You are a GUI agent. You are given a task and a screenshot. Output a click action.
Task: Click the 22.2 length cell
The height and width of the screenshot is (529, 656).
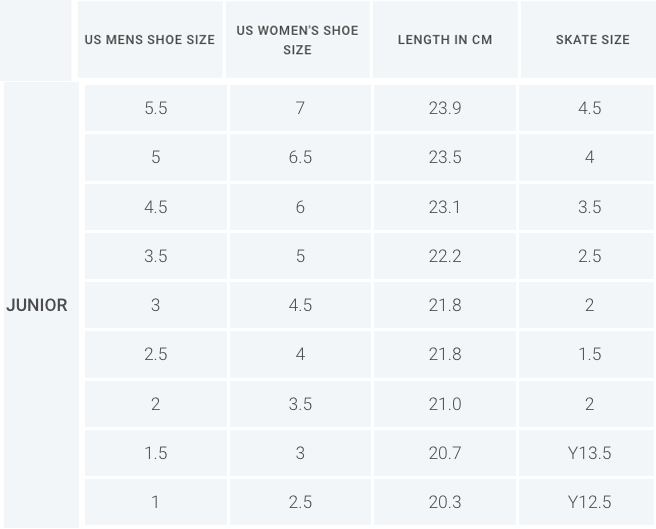445,256
